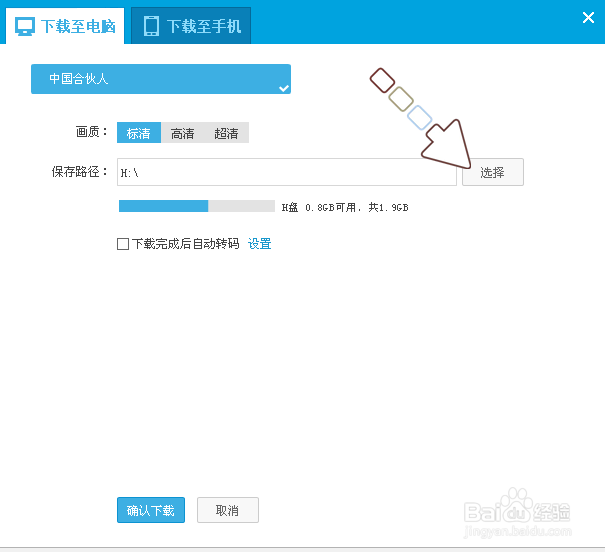Toggle the 中国合伙人 video selection
This screenshot has width=605, height=552.
161,79
